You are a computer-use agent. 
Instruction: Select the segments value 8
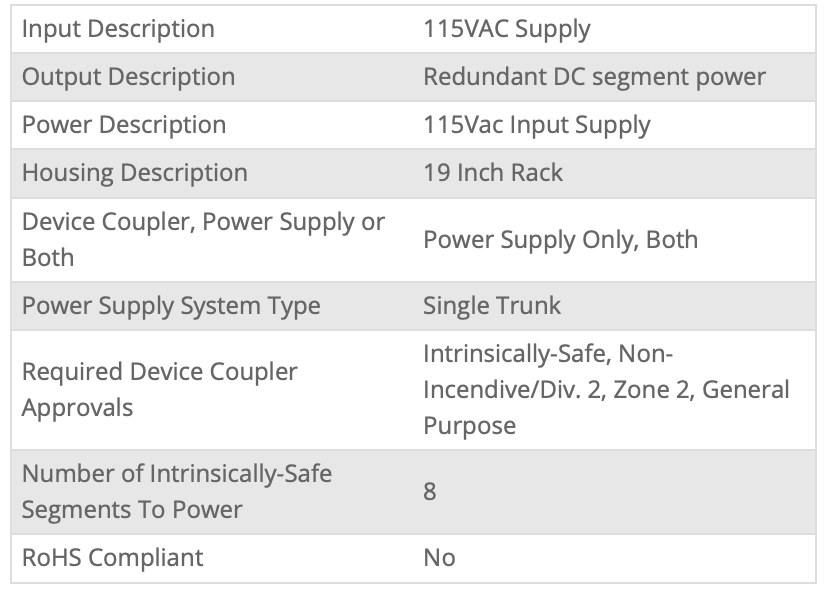click(430, 491)
